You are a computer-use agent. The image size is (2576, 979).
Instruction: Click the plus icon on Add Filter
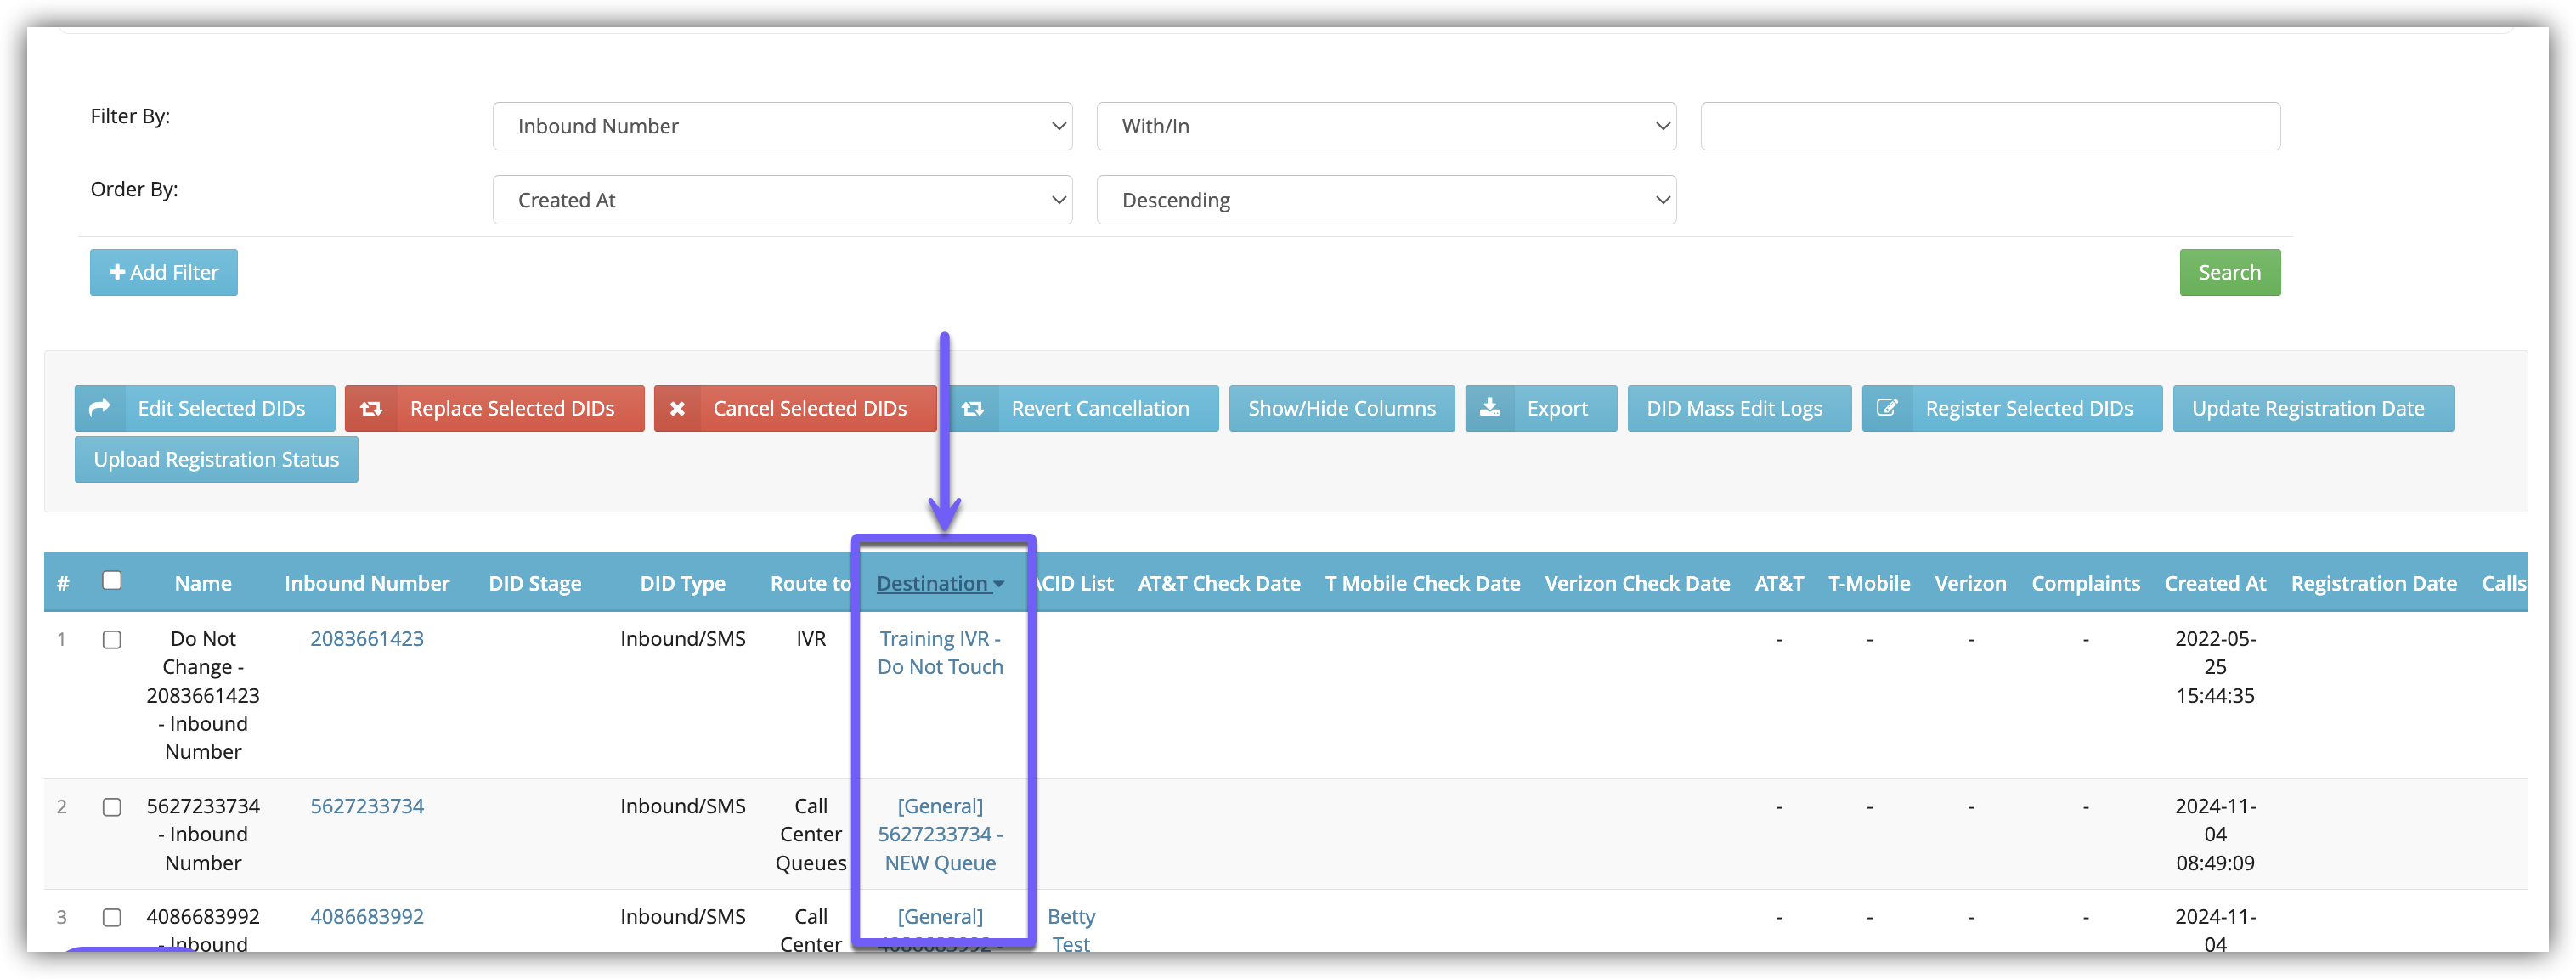[x=117, y=272]
